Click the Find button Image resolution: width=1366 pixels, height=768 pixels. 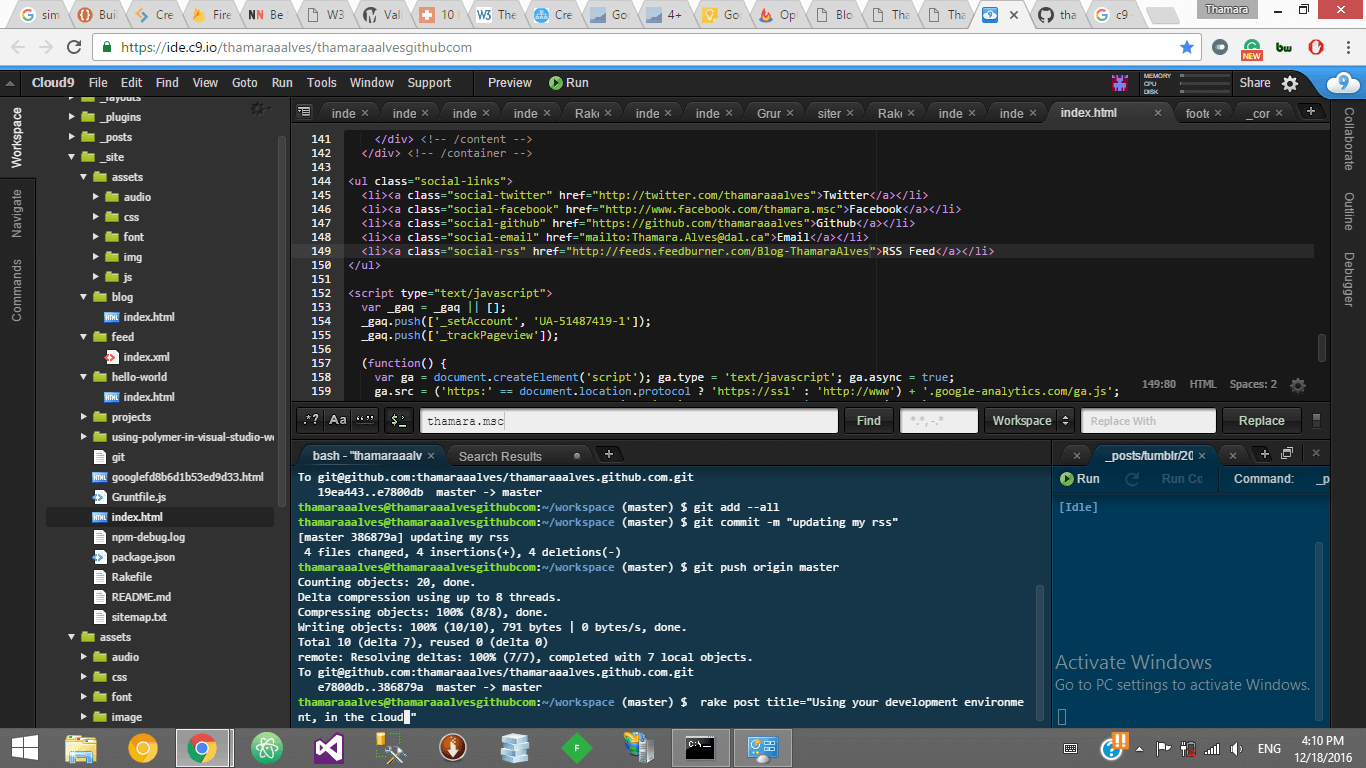868,421
